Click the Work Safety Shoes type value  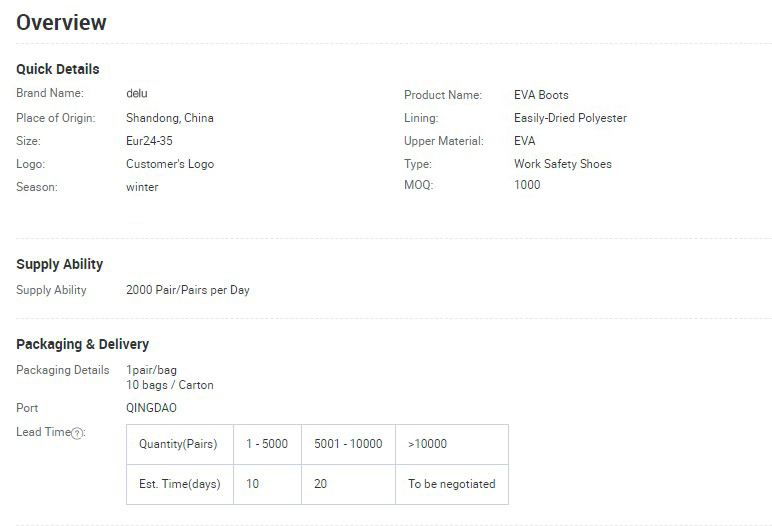[563, 164]
